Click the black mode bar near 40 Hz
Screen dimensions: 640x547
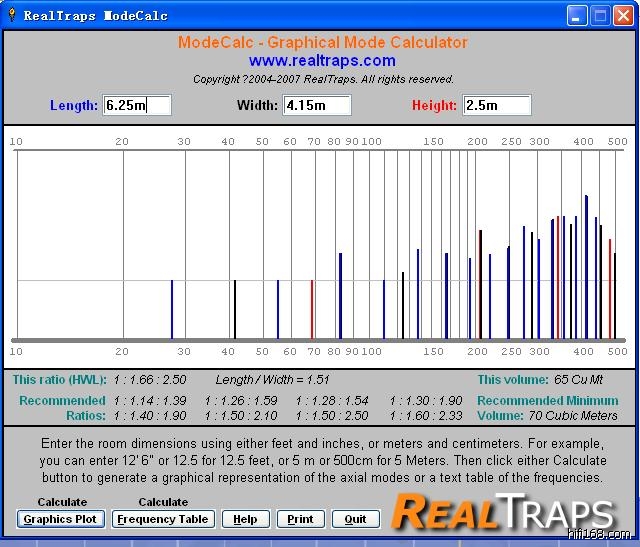point(235,309)
